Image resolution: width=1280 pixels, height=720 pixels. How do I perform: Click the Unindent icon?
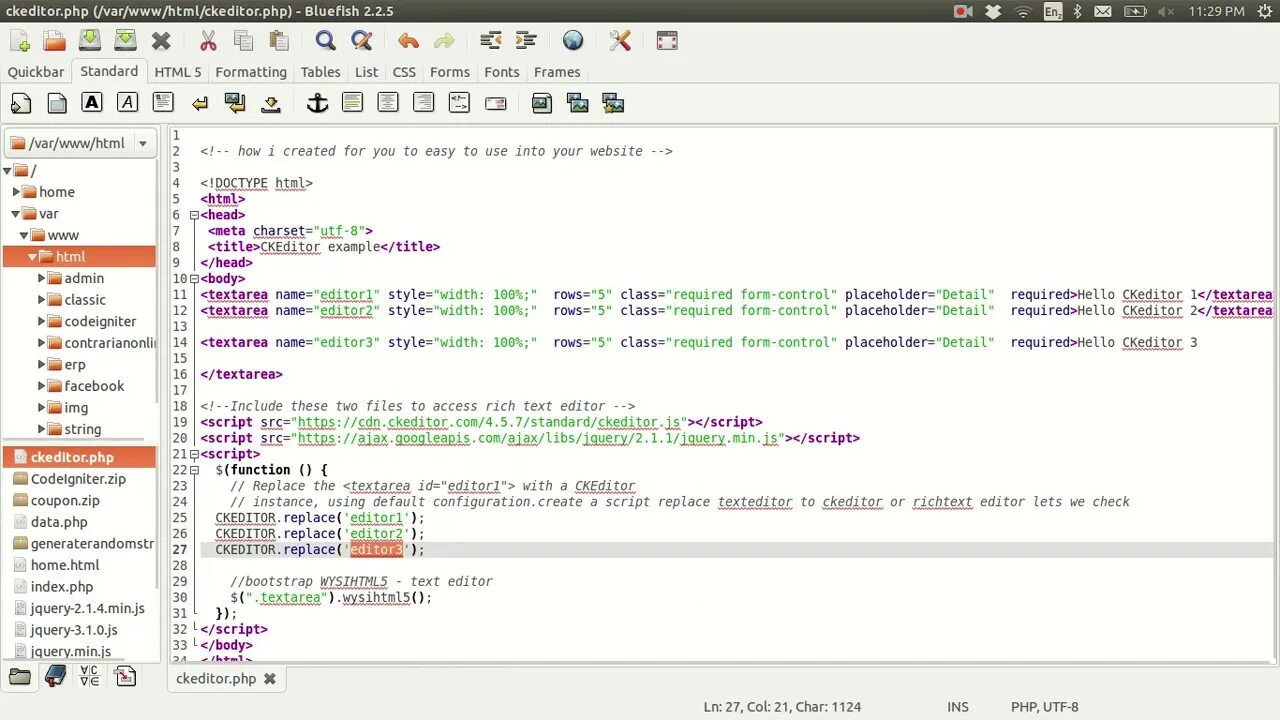pos(490,41)
